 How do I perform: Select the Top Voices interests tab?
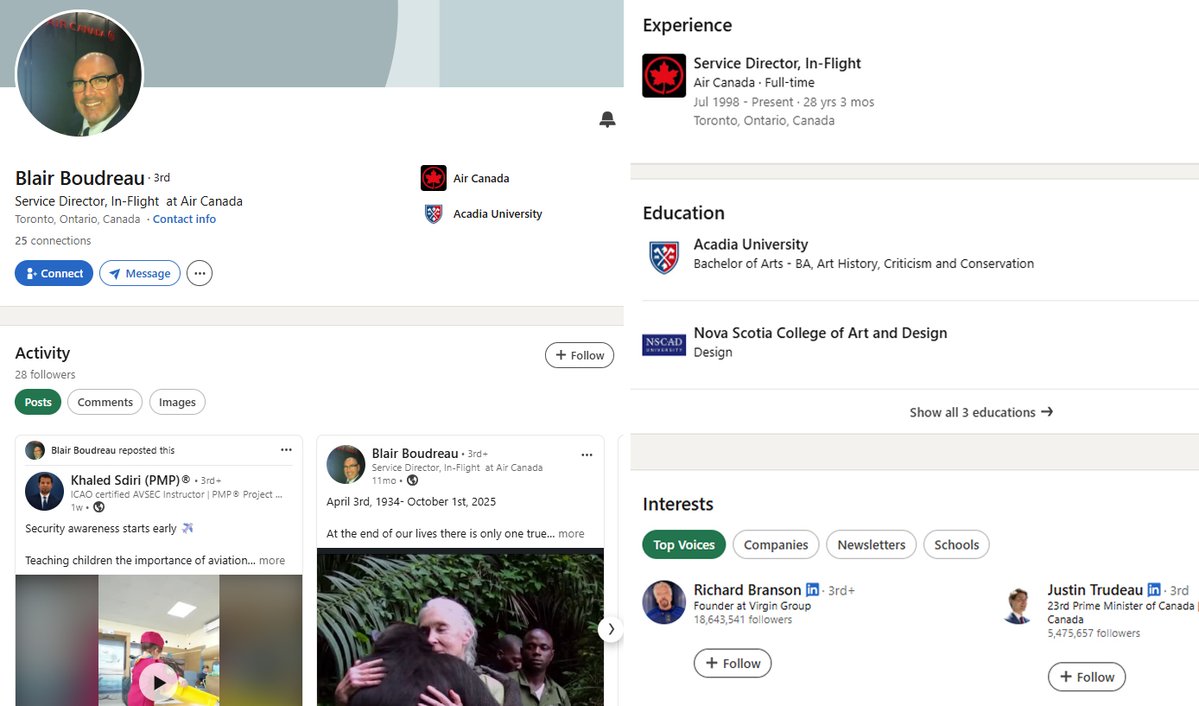click(x=684, y=545)
